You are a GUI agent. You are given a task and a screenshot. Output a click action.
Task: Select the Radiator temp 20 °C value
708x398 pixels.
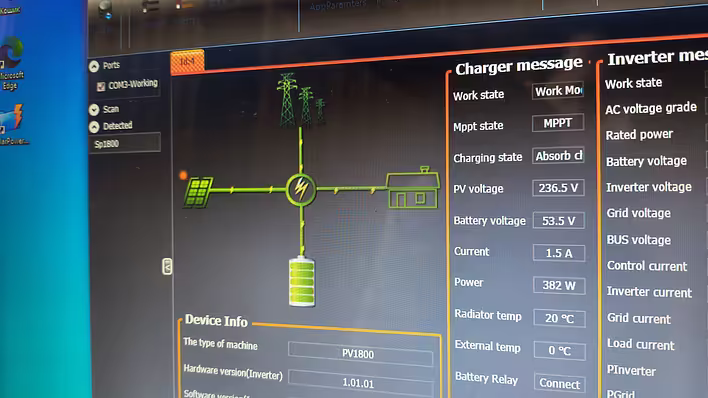click(x=559, y=318)
